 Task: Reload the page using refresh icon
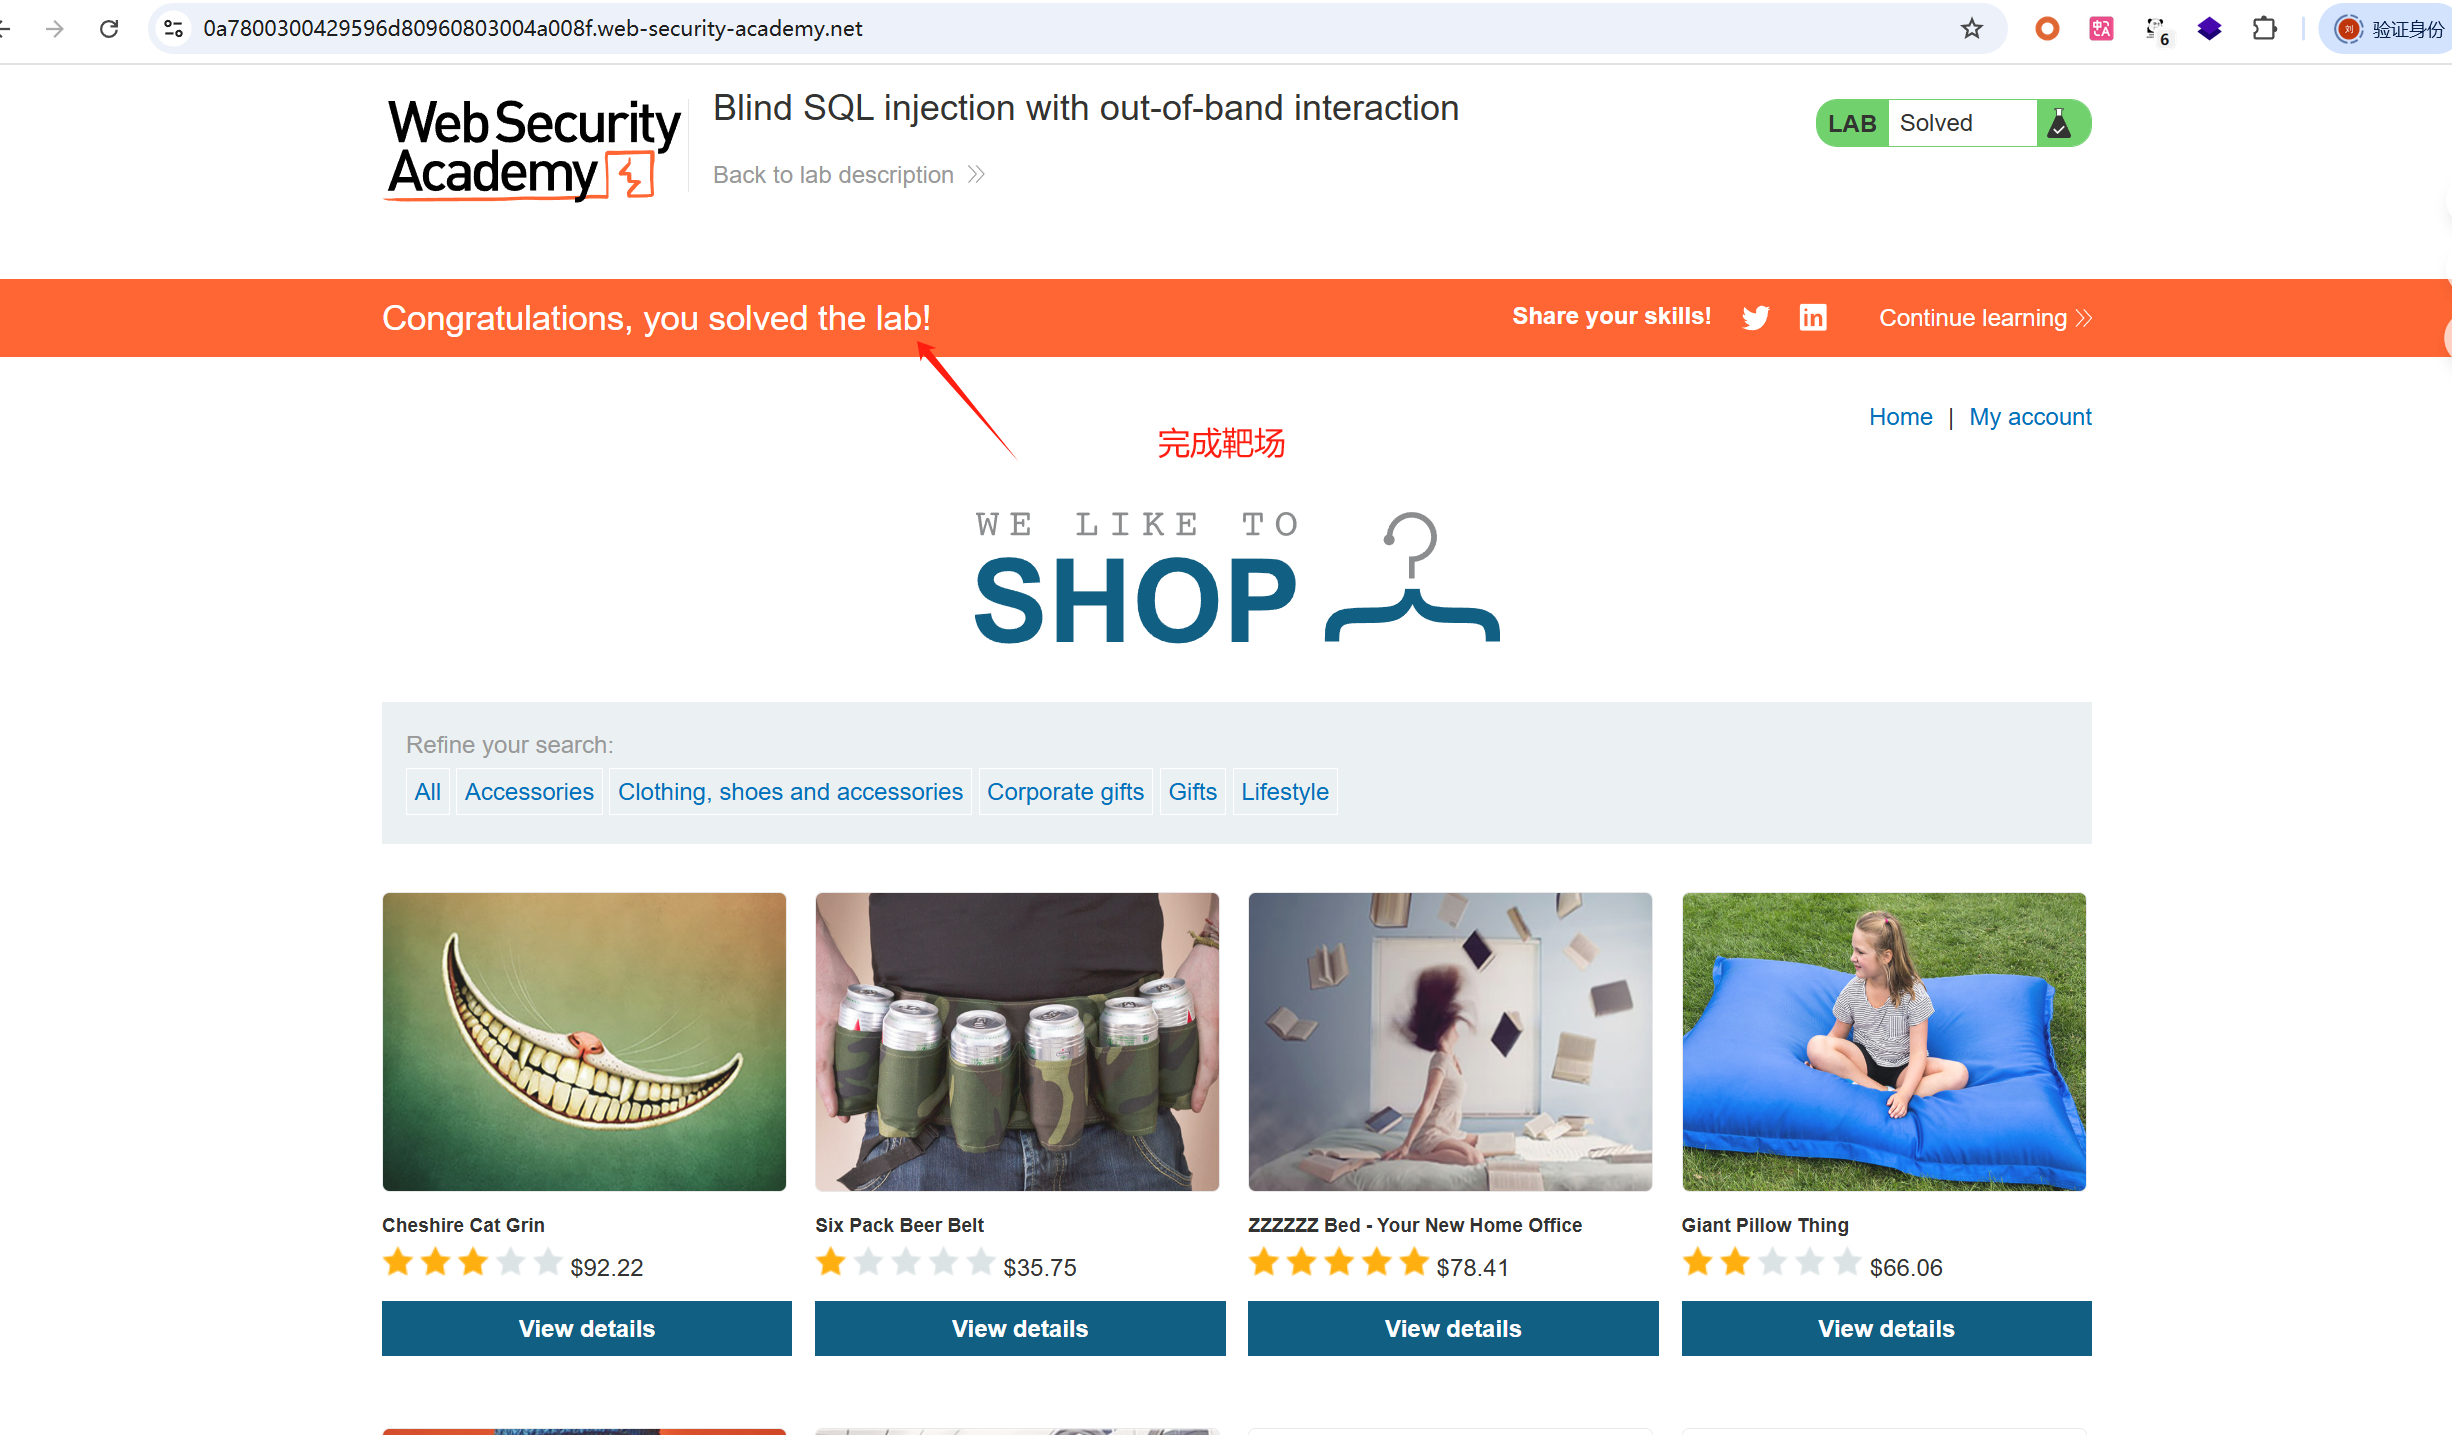click(109, 28)
